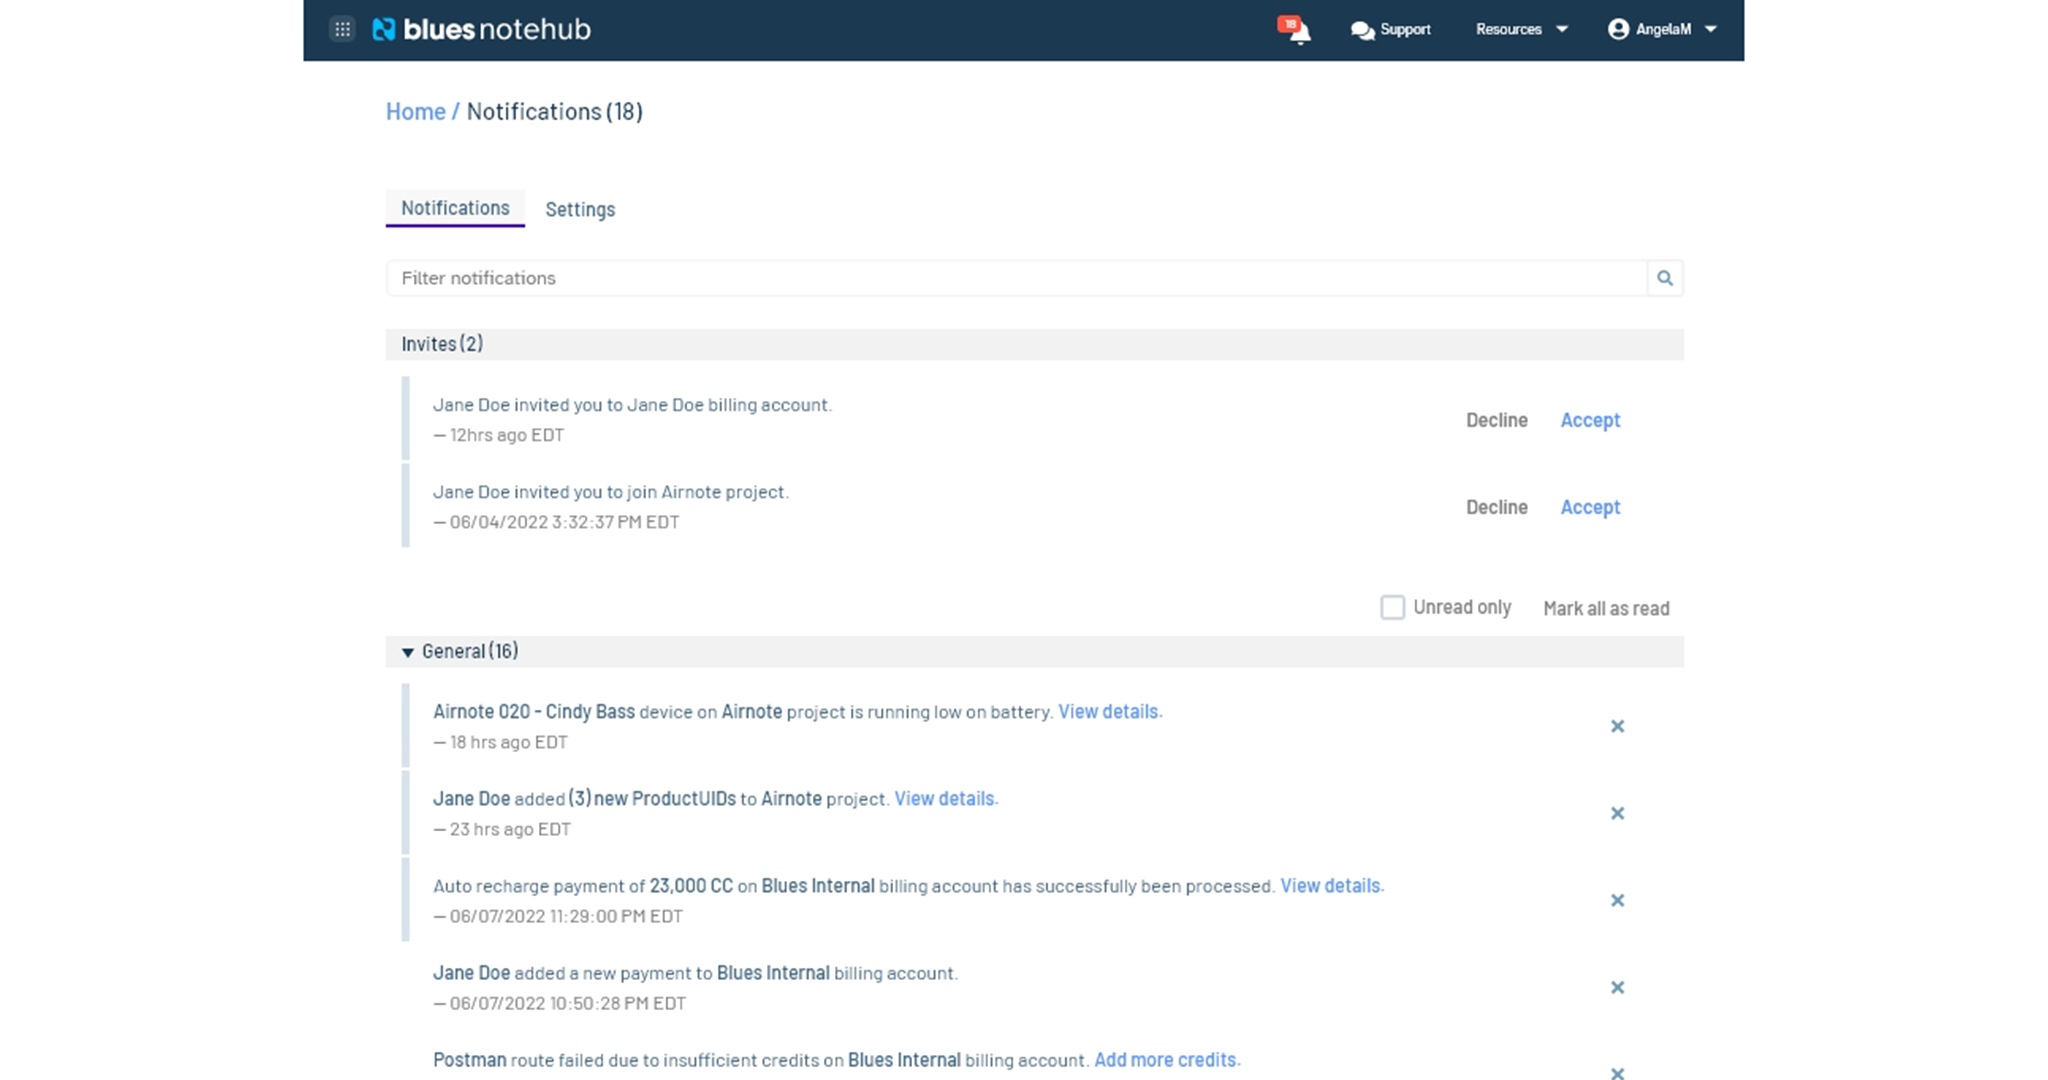Expand or collapse General section

pyautogui.click(x=409, y=652)
